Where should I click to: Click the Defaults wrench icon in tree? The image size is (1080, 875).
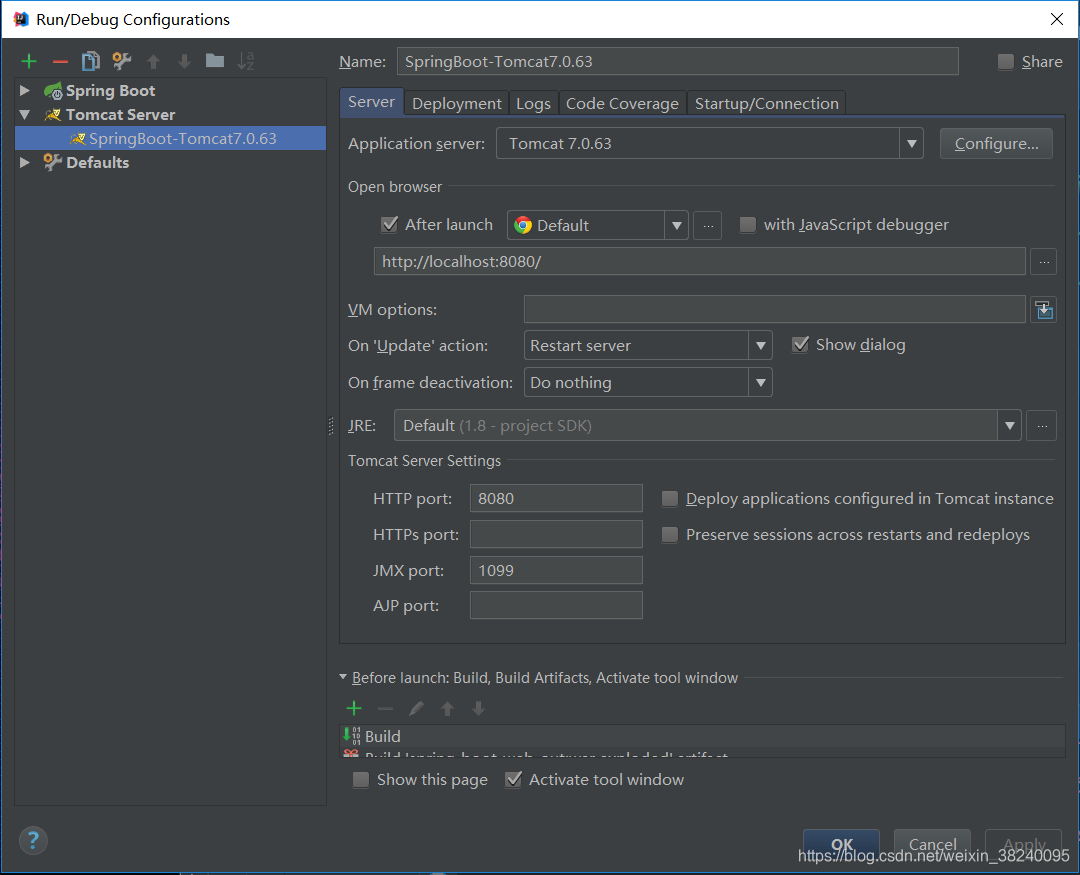pos(52,162)
